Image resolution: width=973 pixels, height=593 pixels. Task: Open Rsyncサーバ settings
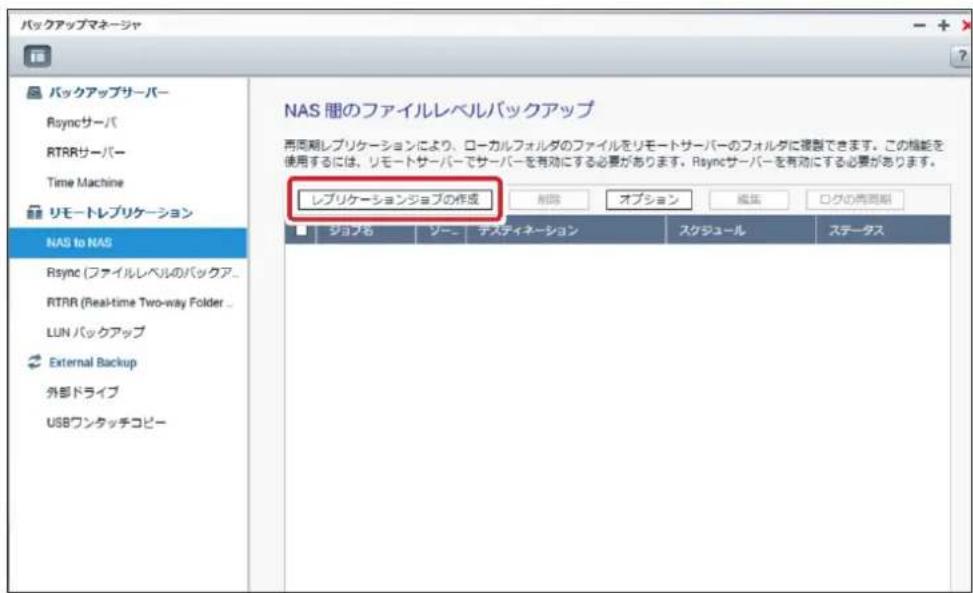click(x=82, y=122)
